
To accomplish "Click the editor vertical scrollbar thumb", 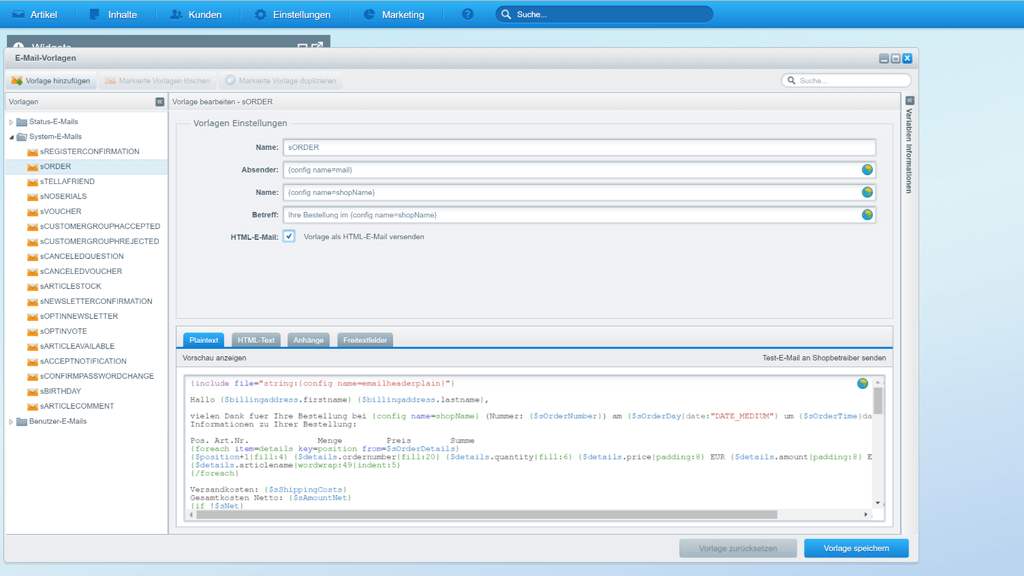I will (x=878, y=401).
